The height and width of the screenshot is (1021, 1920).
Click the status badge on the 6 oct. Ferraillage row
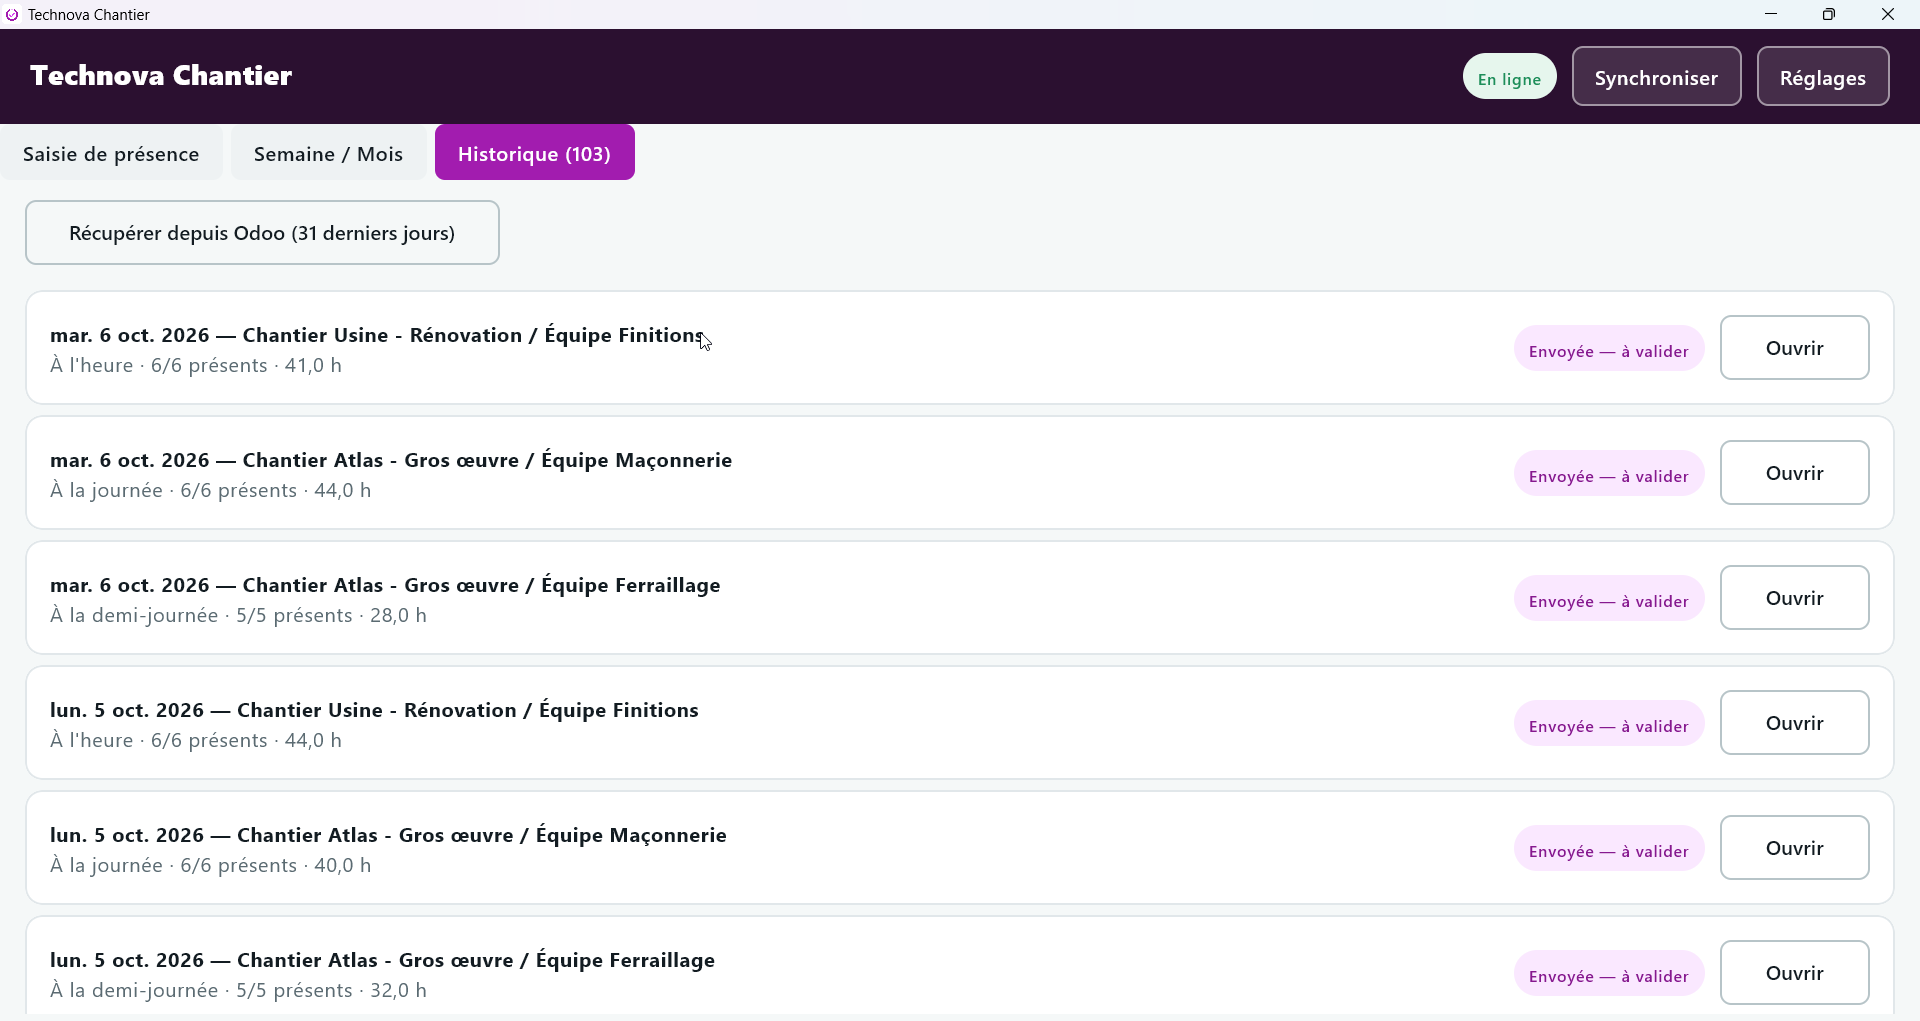(1609, 600)
